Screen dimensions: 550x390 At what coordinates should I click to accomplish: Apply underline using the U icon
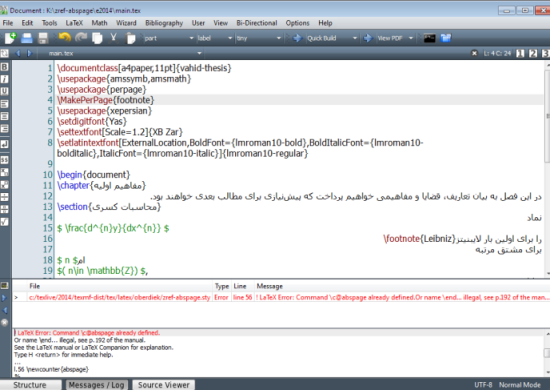pyautogui.click(x=5, y=91)
